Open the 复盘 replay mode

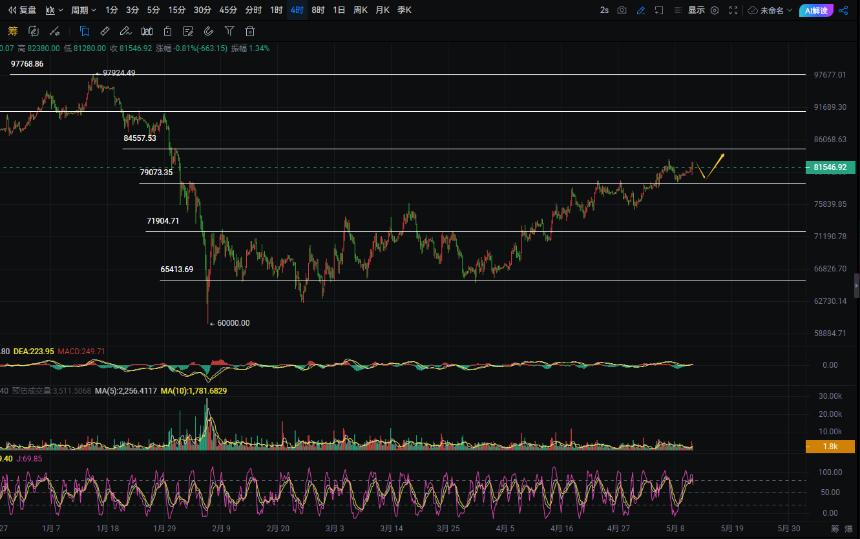coord(22,10)
